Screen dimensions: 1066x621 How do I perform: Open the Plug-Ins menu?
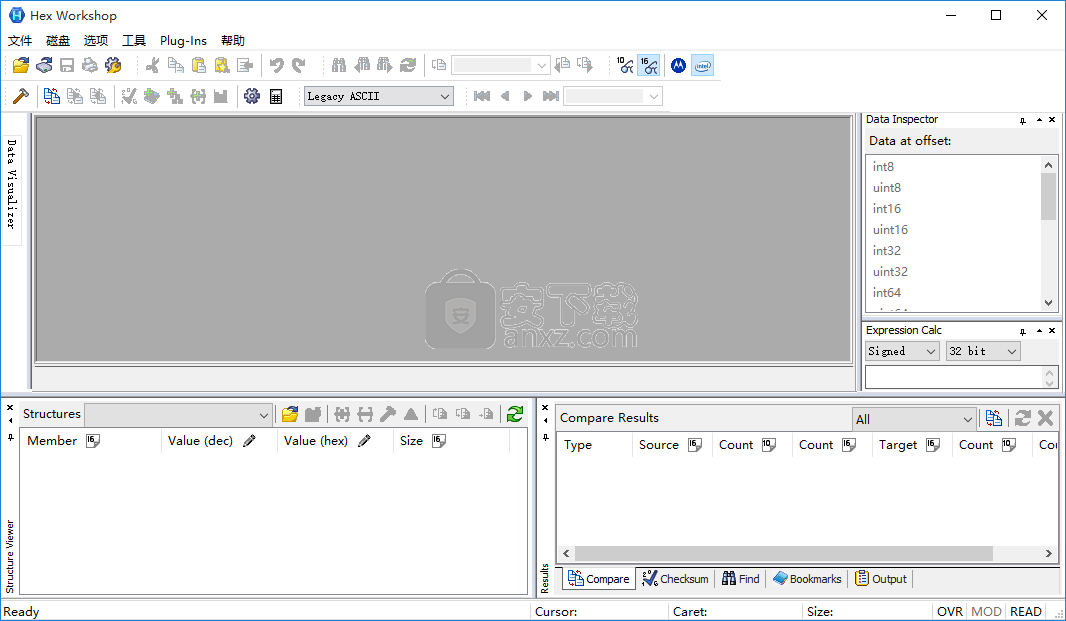[x=183, y=41]
